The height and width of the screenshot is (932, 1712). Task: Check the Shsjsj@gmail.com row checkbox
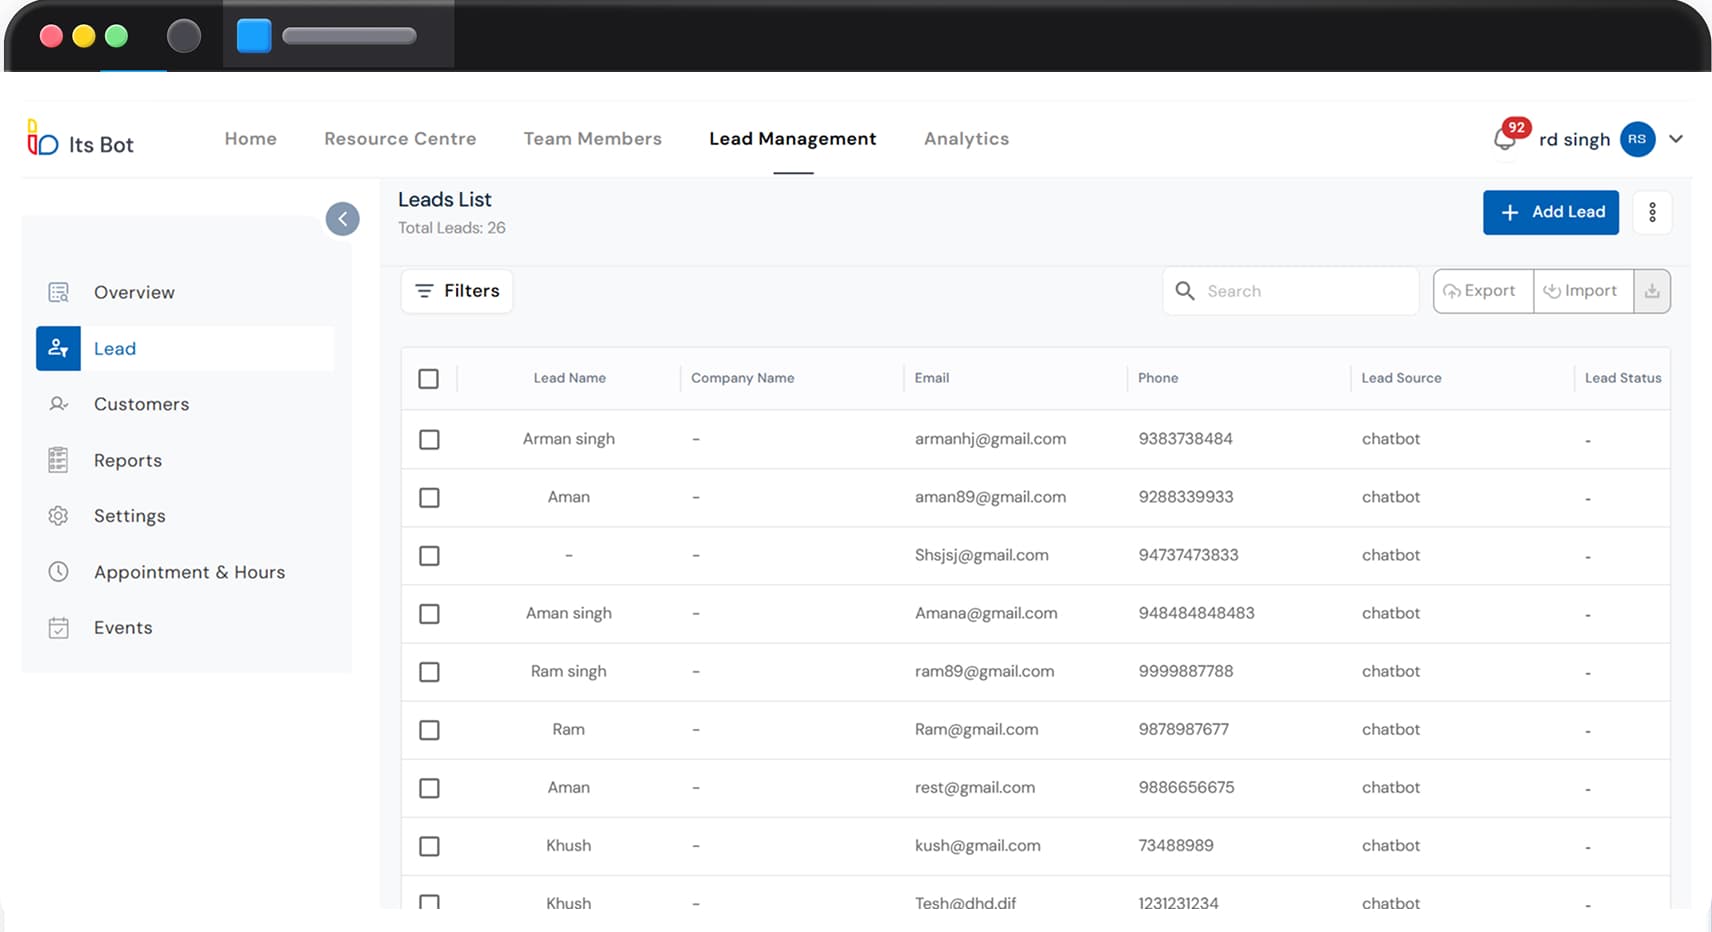click(x=429, y=556)
